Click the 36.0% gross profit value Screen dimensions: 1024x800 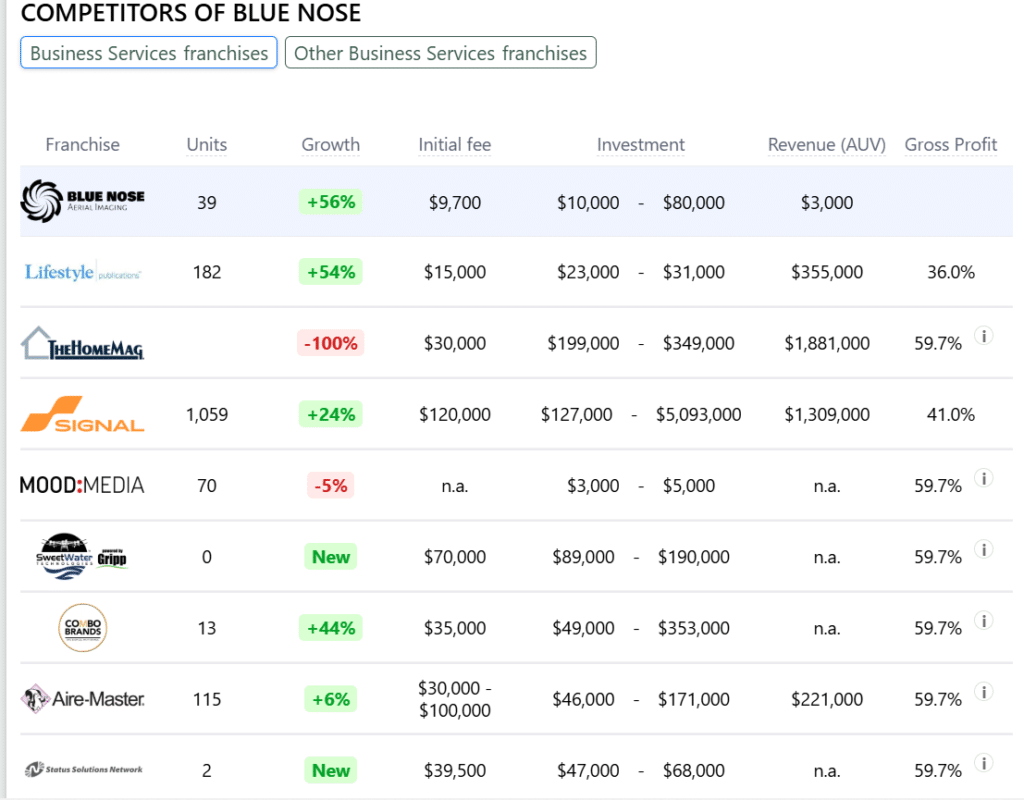(x=951, y=272)
